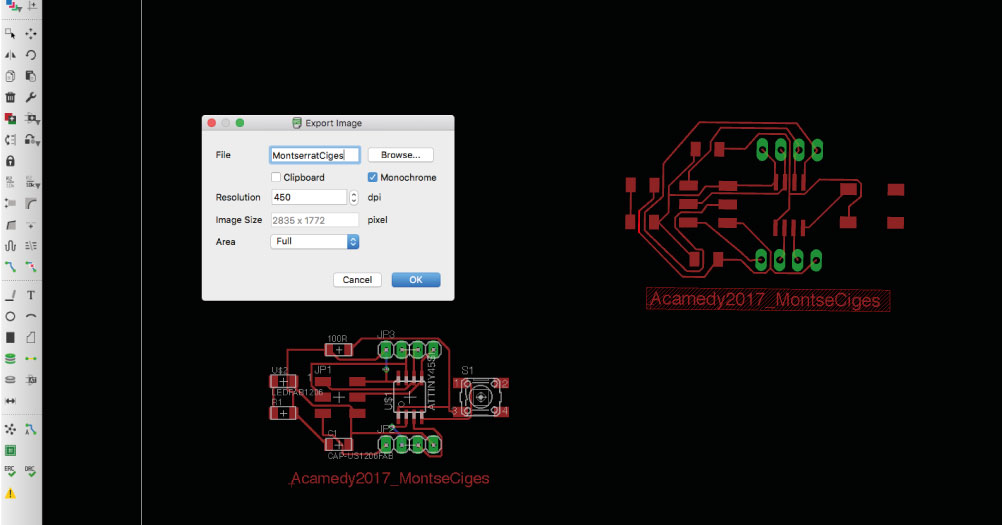Viewport: 1002px width, 525px height.
Task: Select the filled Rectangle tool
Action: [x=10, y=337]
